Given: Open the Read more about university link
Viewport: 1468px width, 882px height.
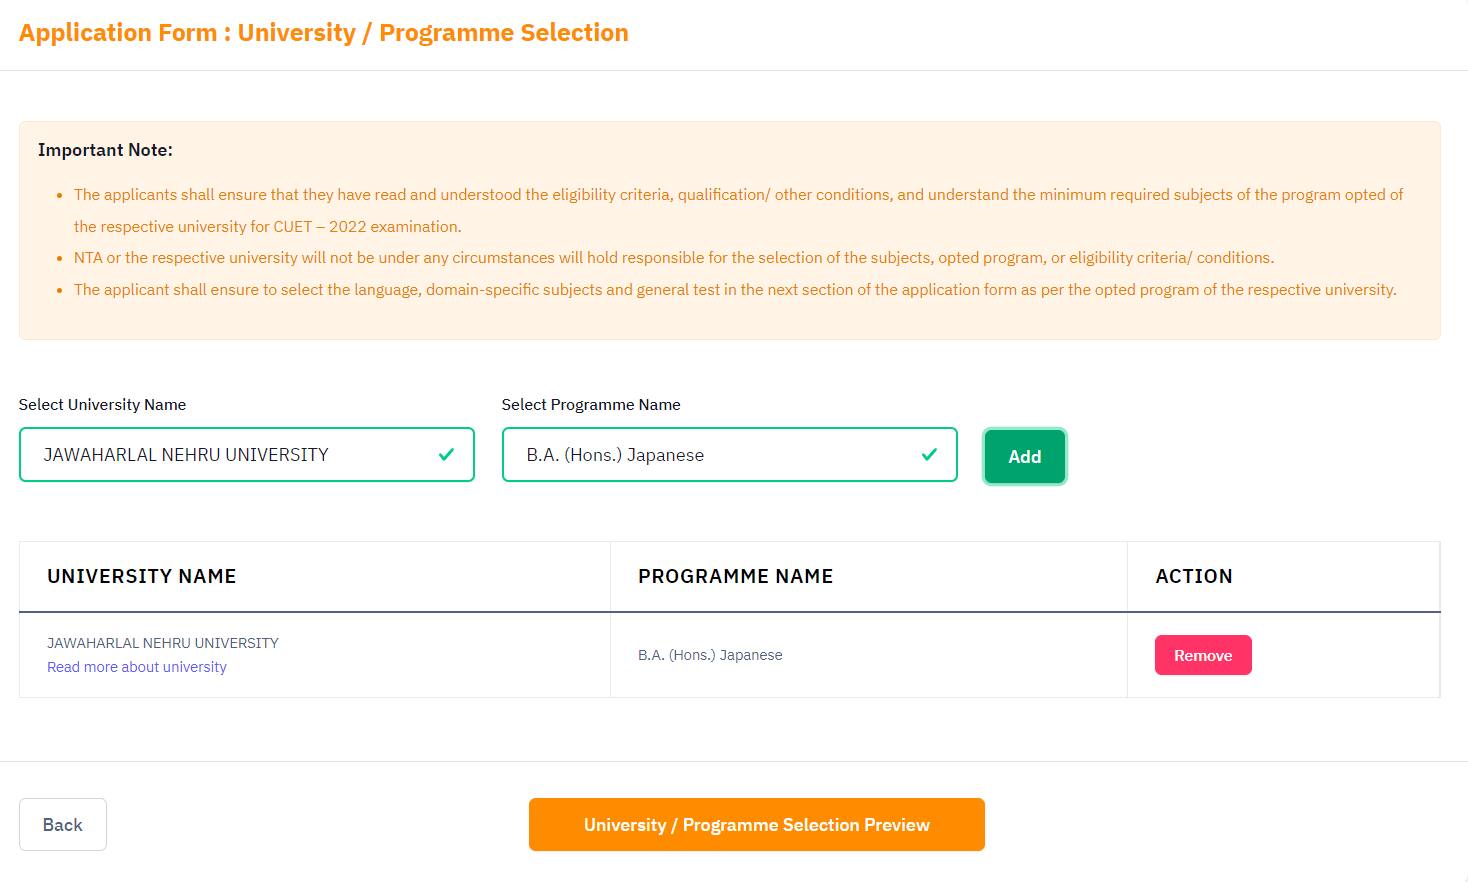Looking at the screenshot, I should coord(136,667).
